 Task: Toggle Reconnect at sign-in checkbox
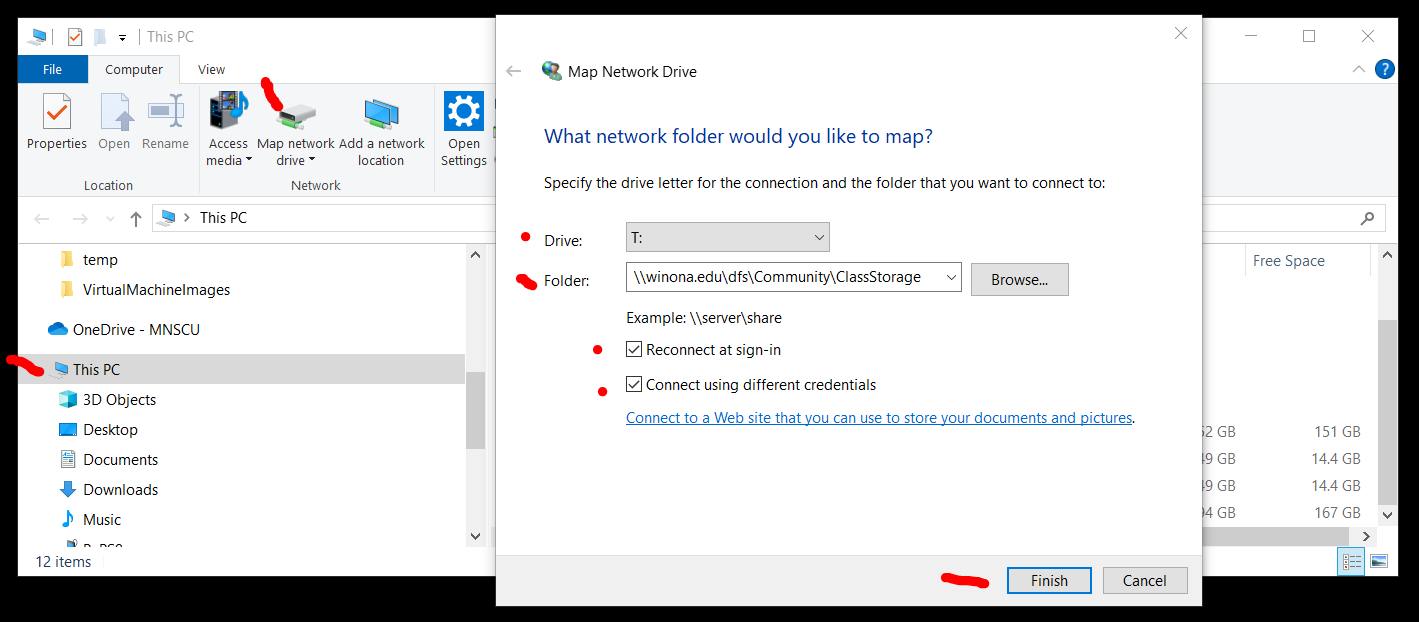(634, 350)
